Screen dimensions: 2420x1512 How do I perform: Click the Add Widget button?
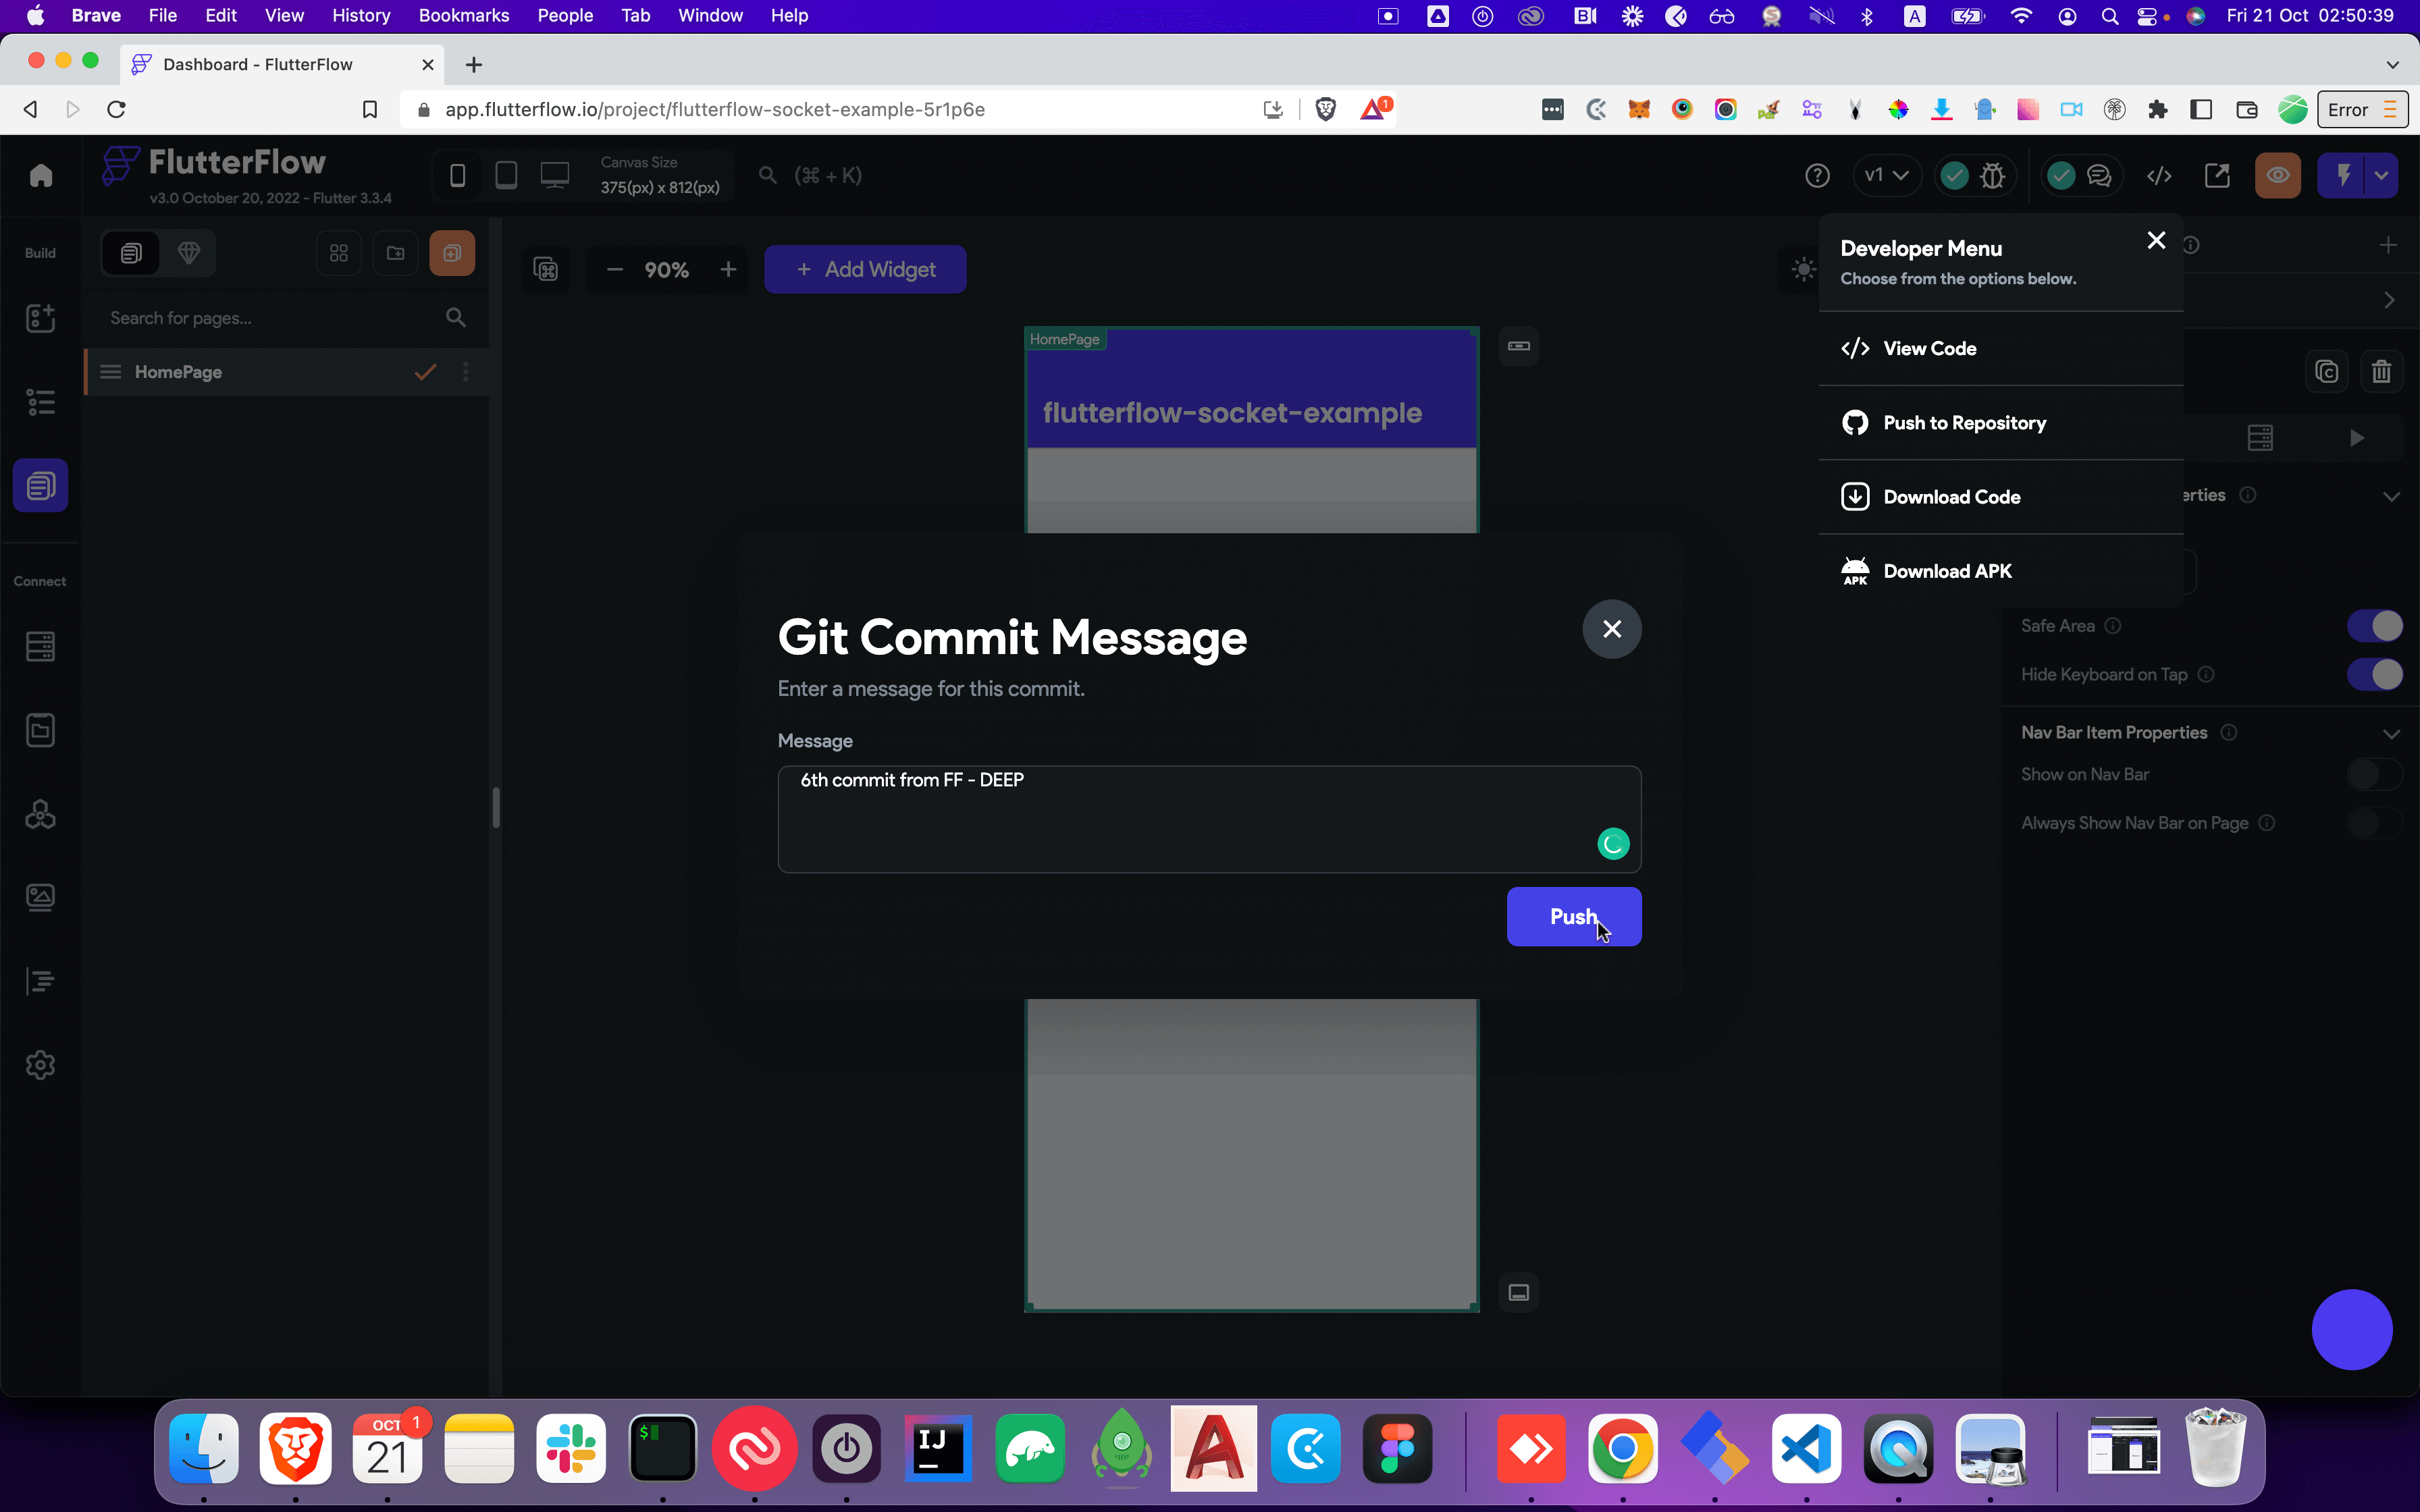[865, 270]
